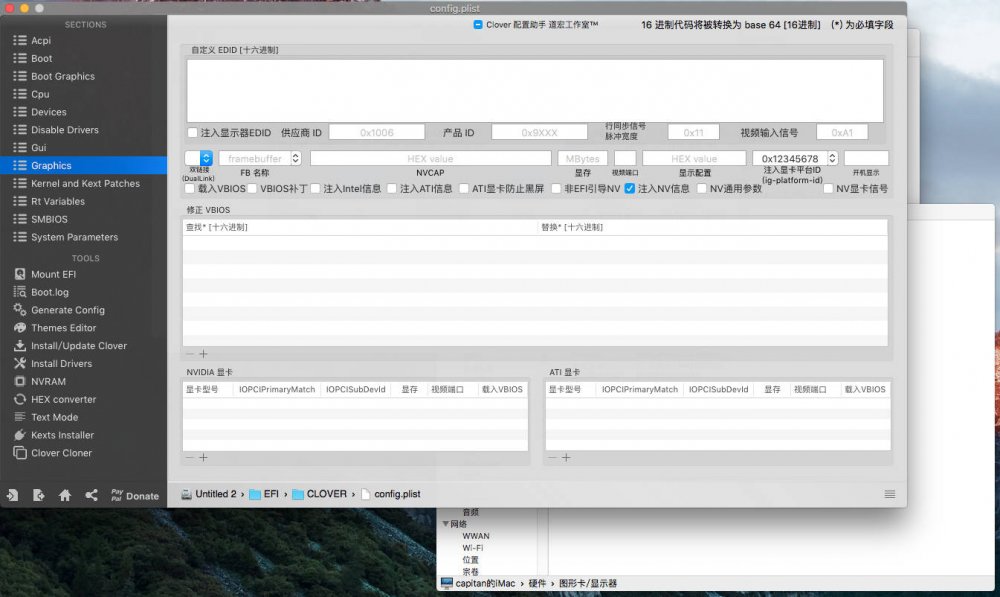Open Install Drivers tool
The height and width of the screenshot is (597, 1000).
point(61,364)
